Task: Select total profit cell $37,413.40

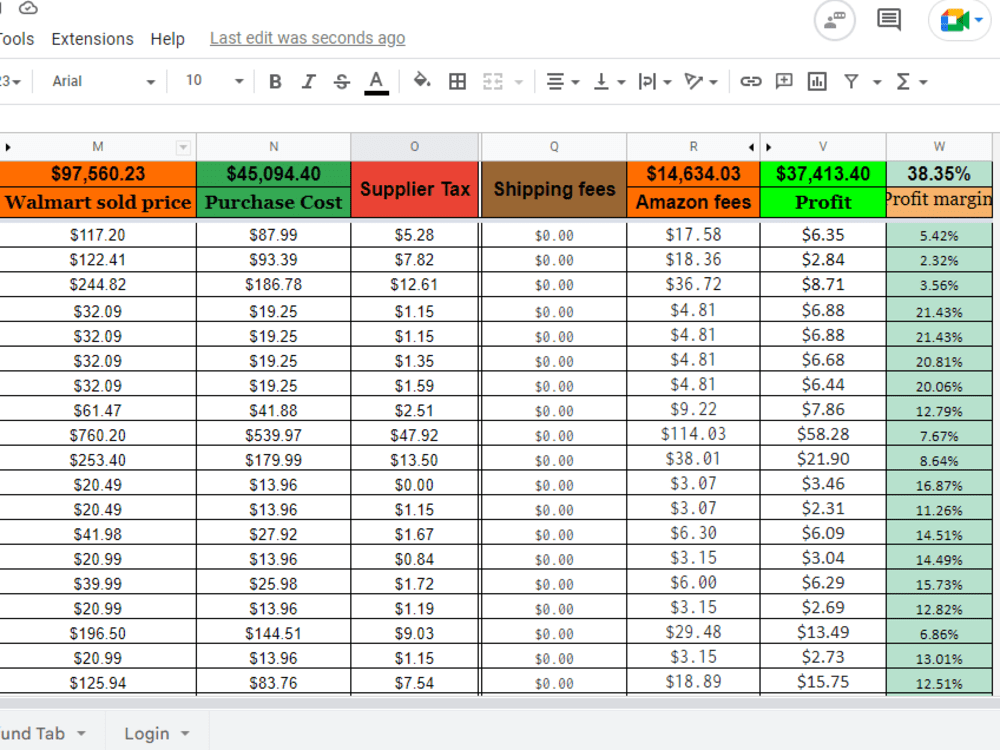Action: pos(823,174)
